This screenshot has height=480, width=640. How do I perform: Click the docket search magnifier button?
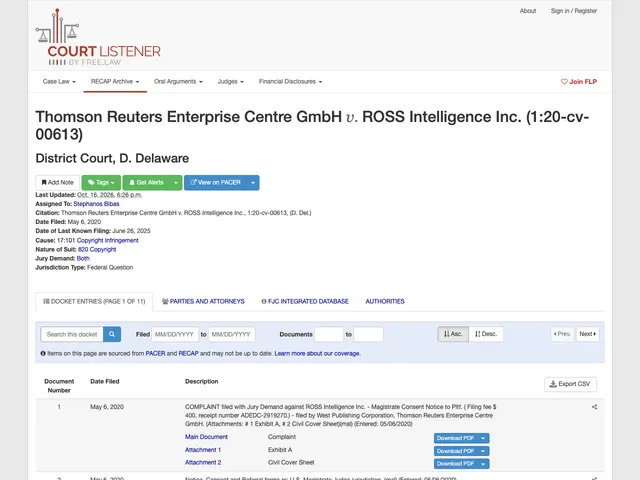[112, 334]
